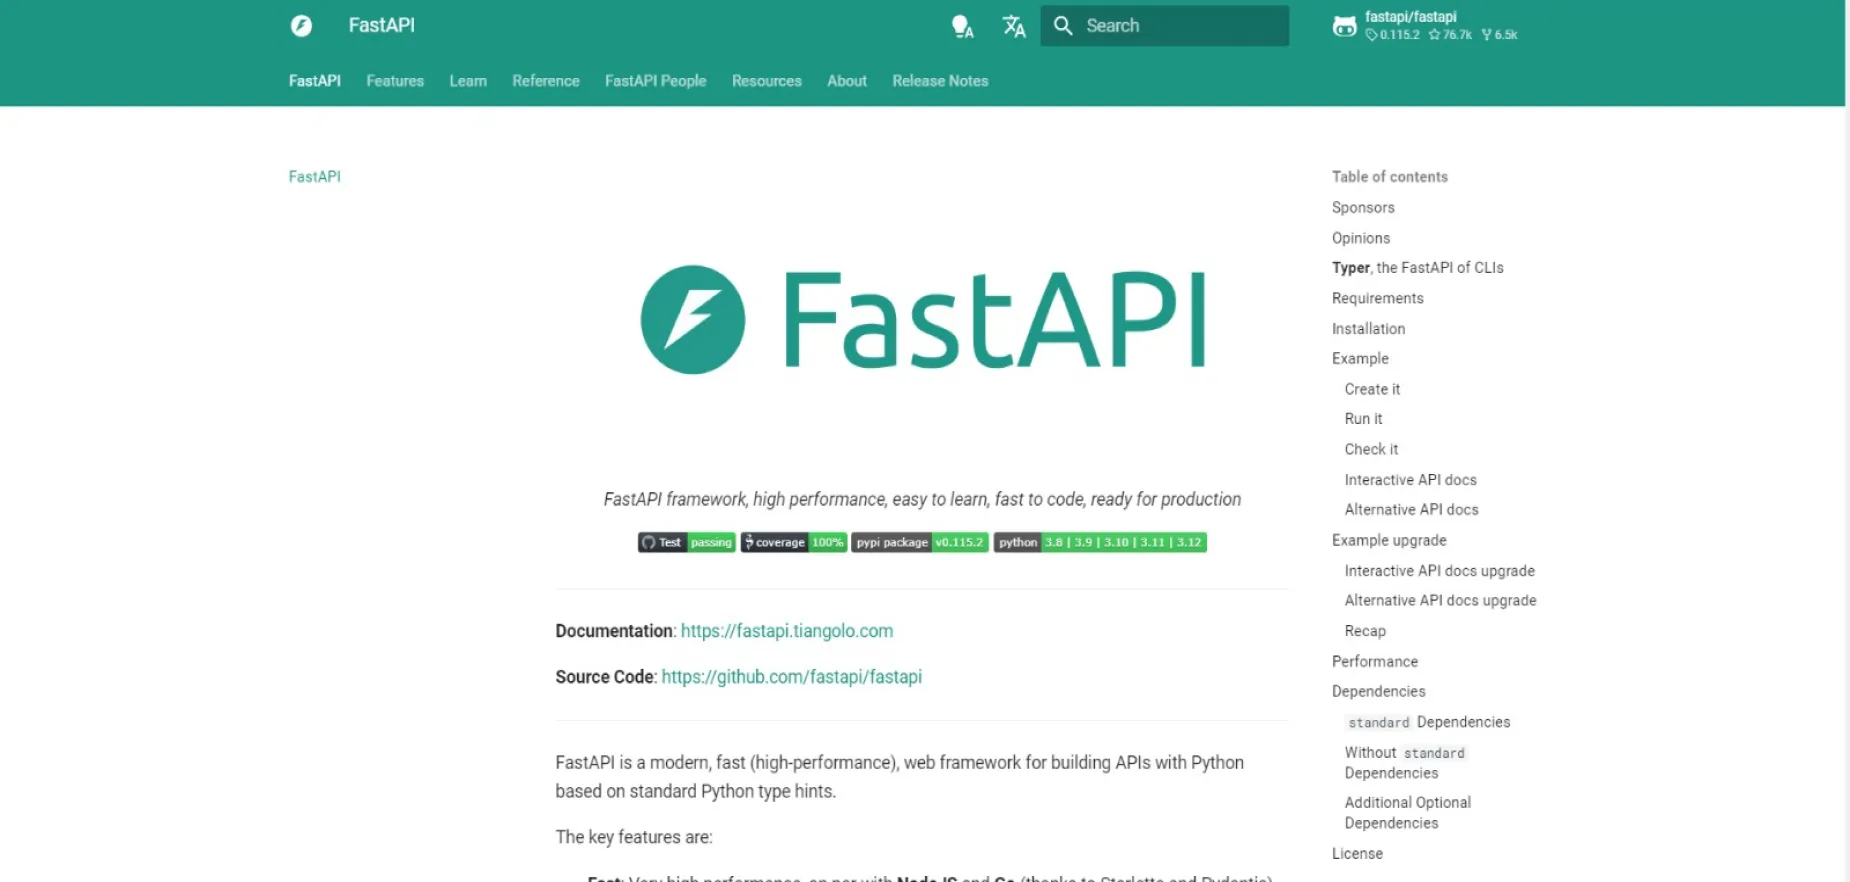Go to Additional Optional Dependencies subsection
The width and height of the screenshot is (1850, 882).
click(x=1408, y=813)
